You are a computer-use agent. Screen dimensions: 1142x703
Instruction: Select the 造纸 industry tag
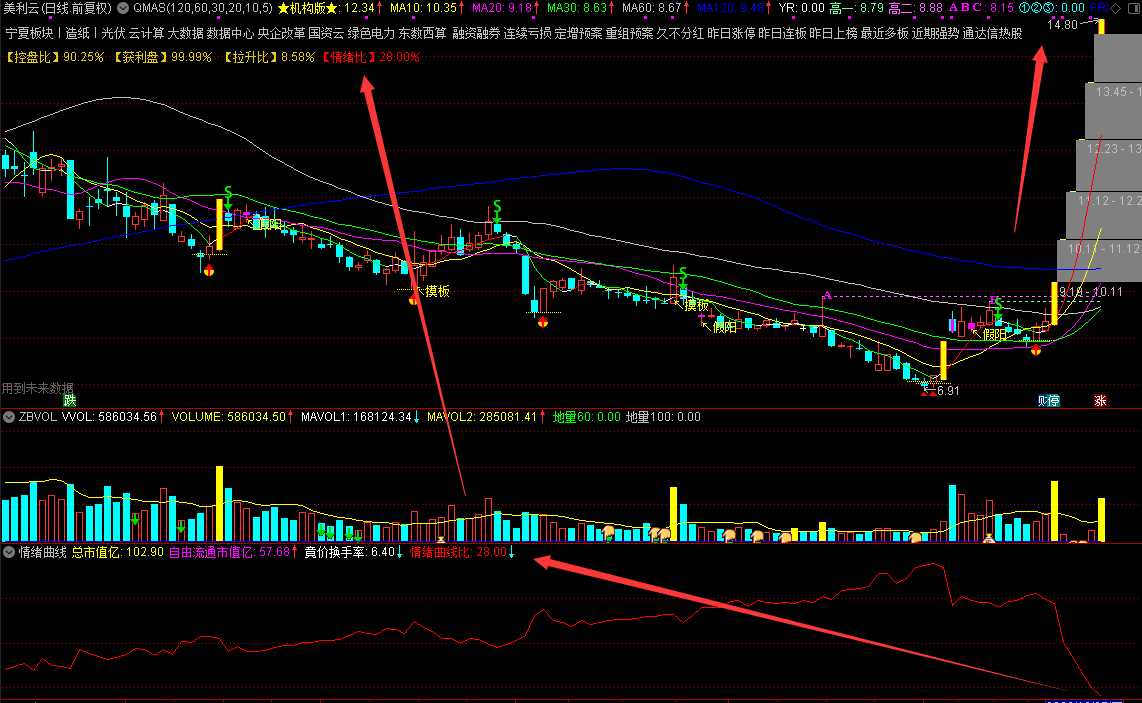tap(77, 34)
